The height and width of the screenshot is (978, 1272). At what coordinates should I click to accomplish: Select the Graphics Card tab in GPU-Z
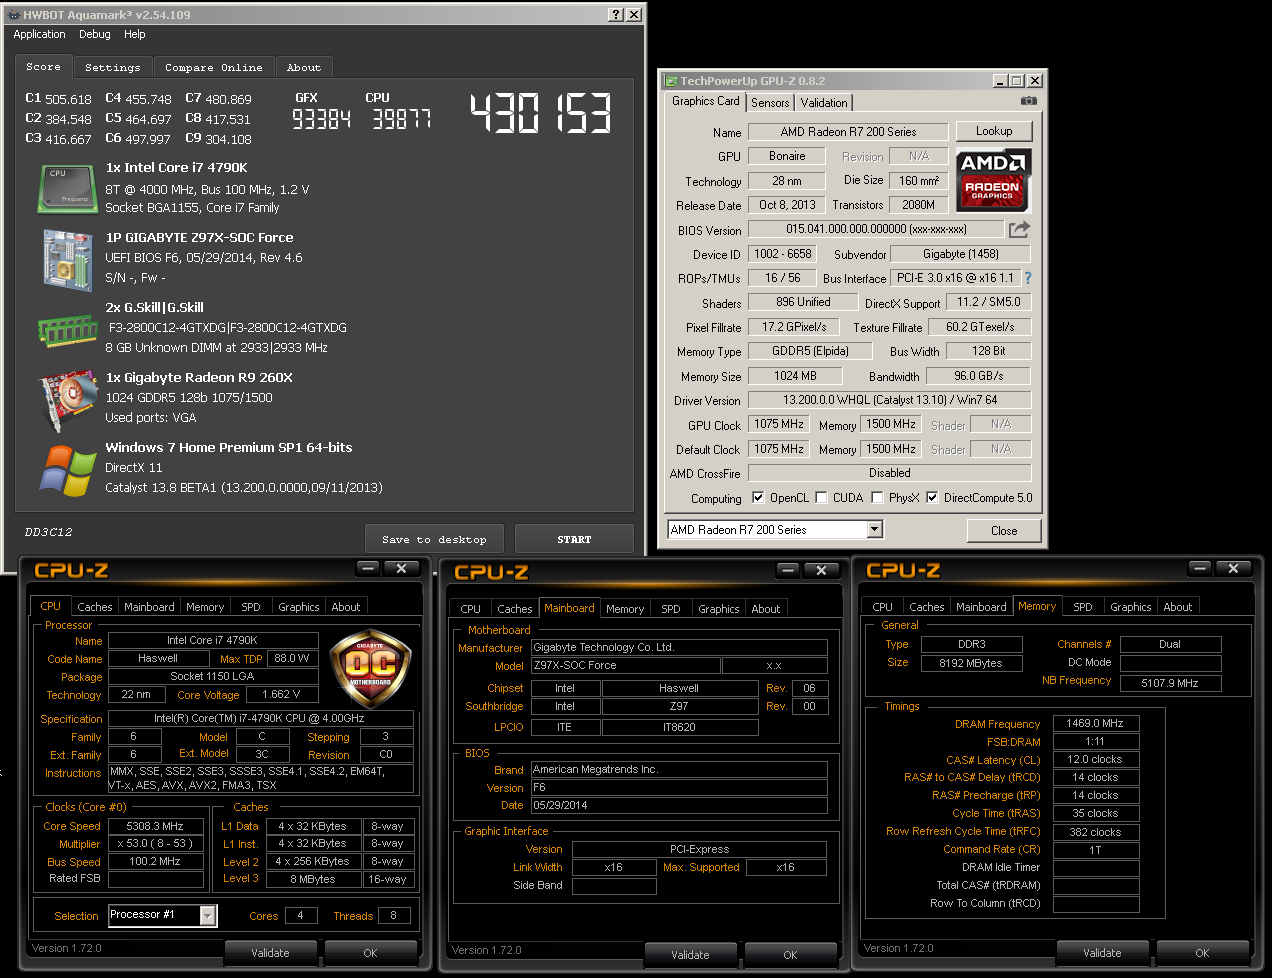[706, 101]
